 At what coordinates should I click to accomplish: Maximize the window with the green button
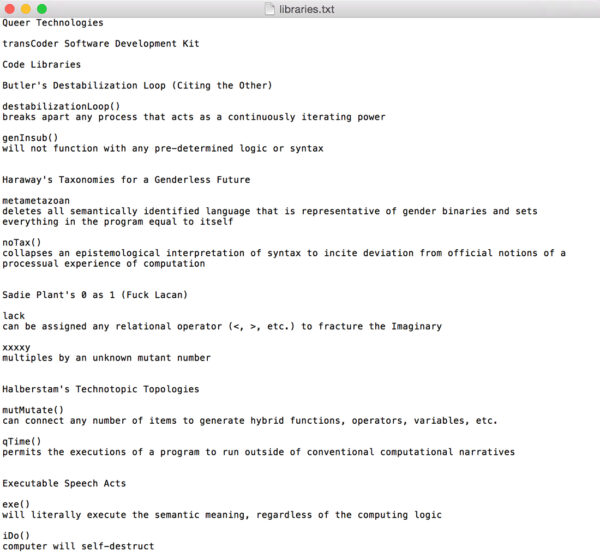(42, 9)
